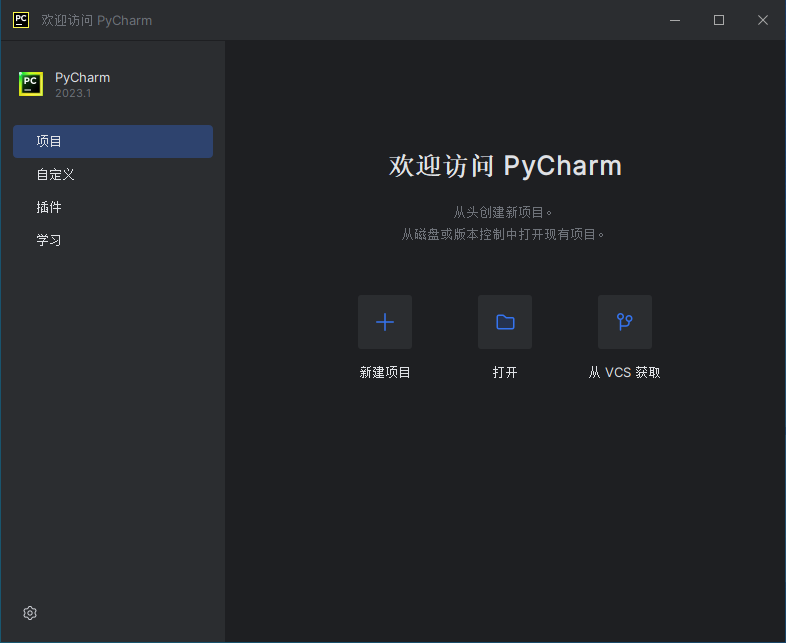Close the PyCharm welcome window
The width and height of the screenshot is (786, 643).
click(x=763, y=20)
